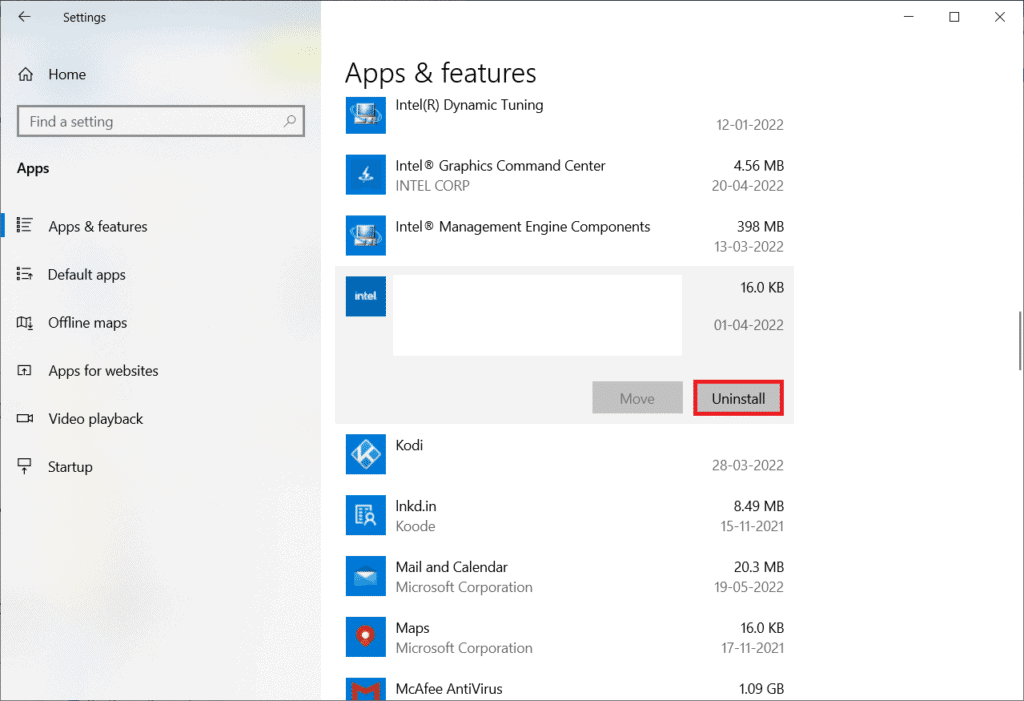Click the 398 MB size value

point(760,227)
